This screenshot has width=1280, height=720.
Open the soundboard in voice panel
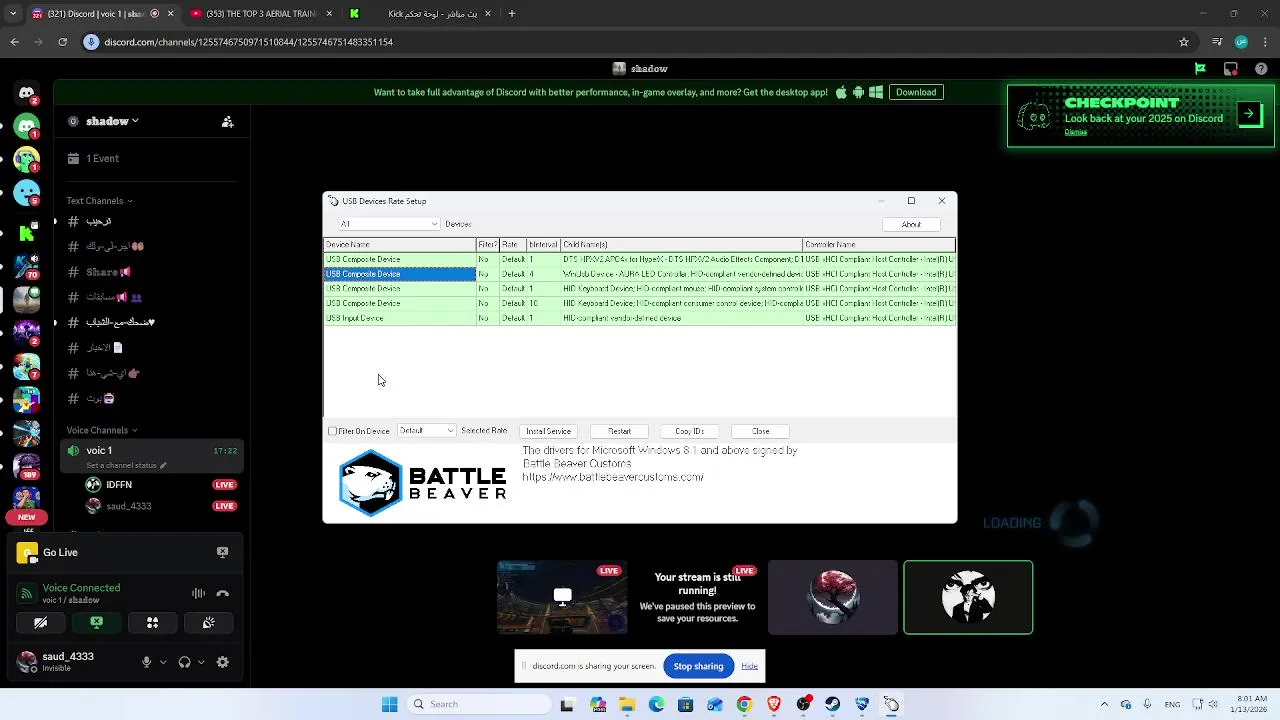click(x=208, y=622)
